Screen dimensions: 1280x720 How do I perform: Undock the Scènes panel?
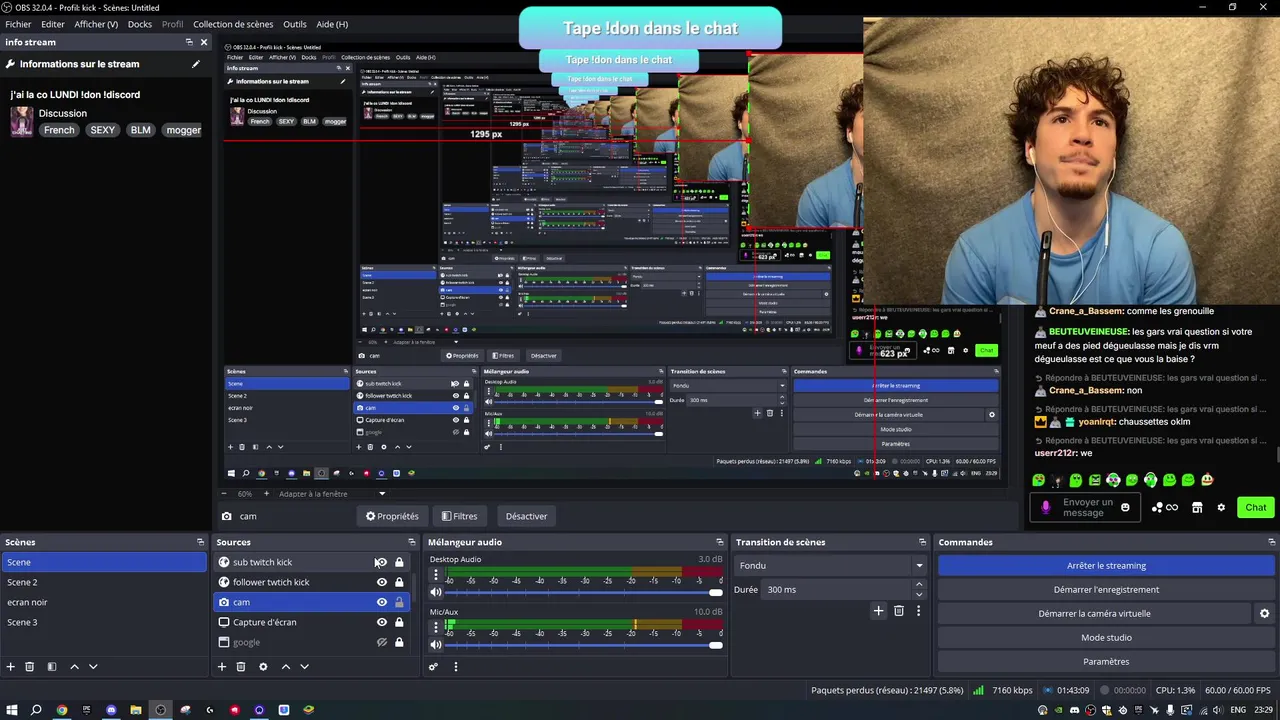[200, 542]
